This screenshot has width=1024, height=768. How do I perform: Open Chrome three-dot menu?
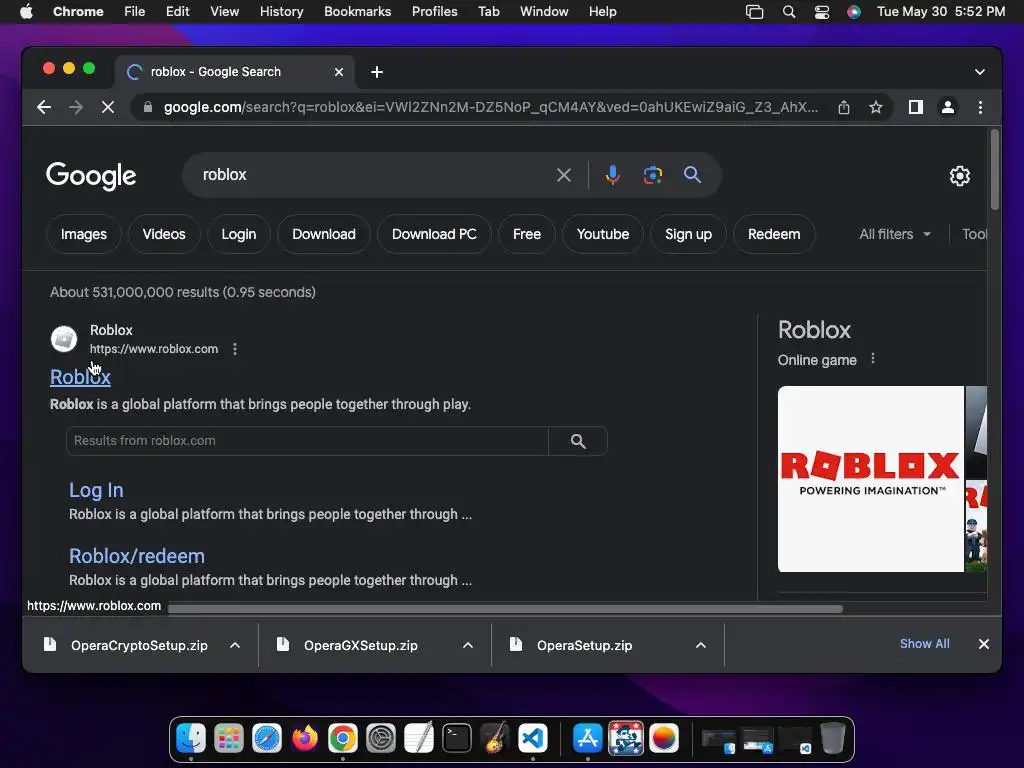[980, 107]
